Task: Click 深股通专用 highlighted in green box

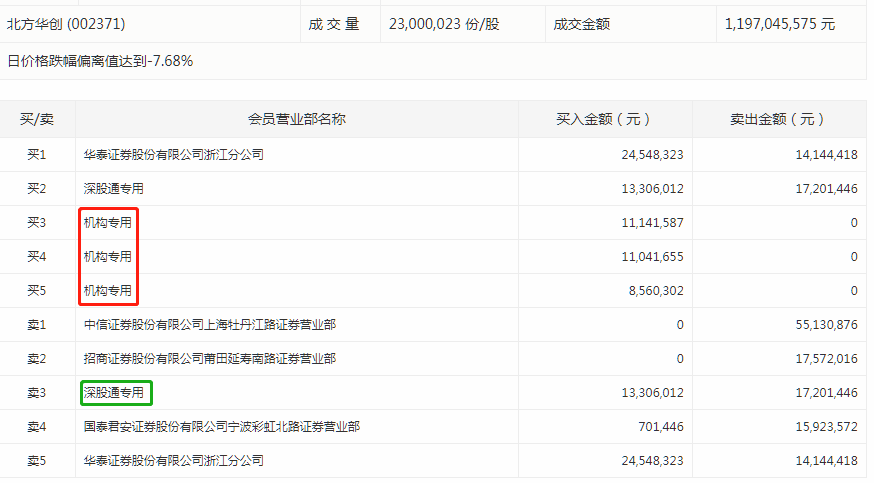Action: [x=114, y=393]
